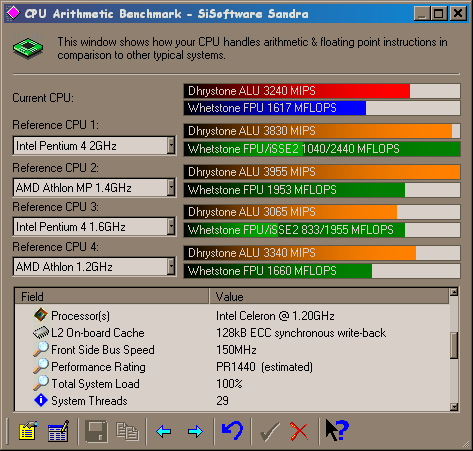Click the System Threads info icon
473x451 pixels.
point(41,400)
